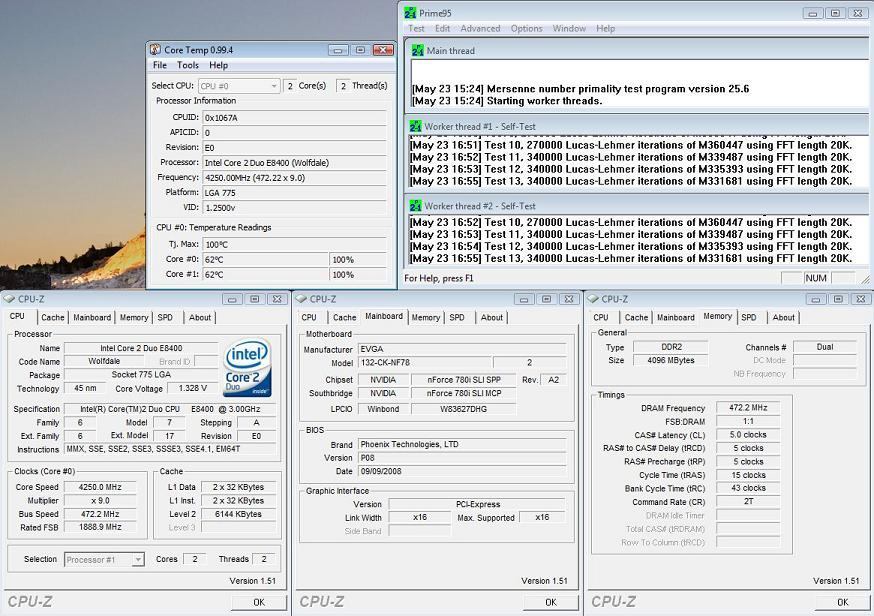Switch to Mainboard tab in right CPU-Z
Image resolution: width=874 pixels, height=616 pixels.
click(676, 317)
